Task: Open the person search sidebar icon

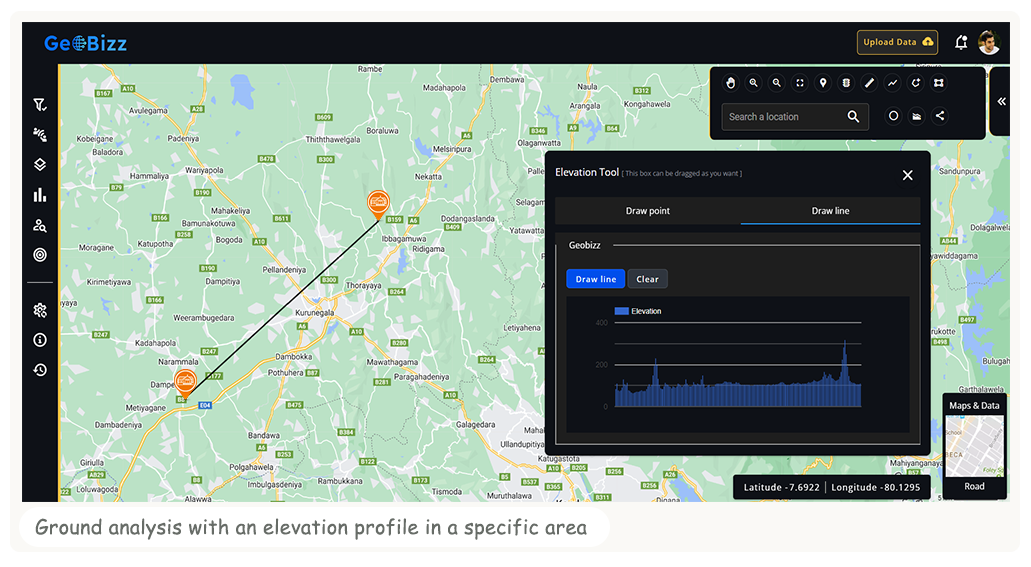Action: (x=40, y=226)
